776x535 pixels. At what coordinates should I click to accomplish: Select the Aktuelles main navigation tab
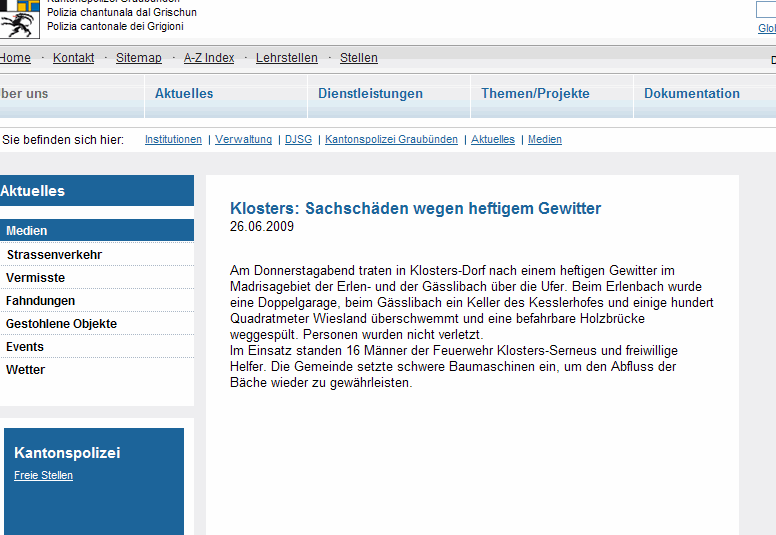(x=226, y=96)
